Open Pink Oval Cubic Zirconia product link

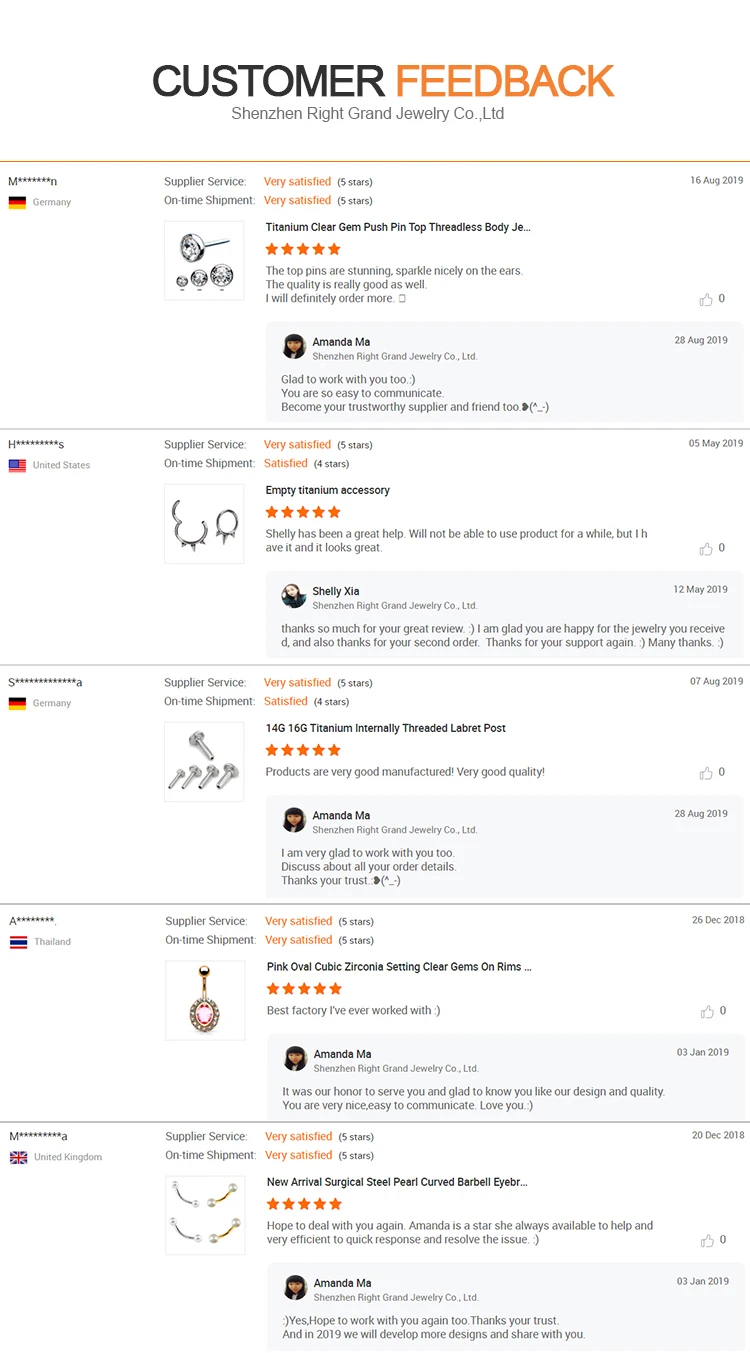(x=399, y=967)
